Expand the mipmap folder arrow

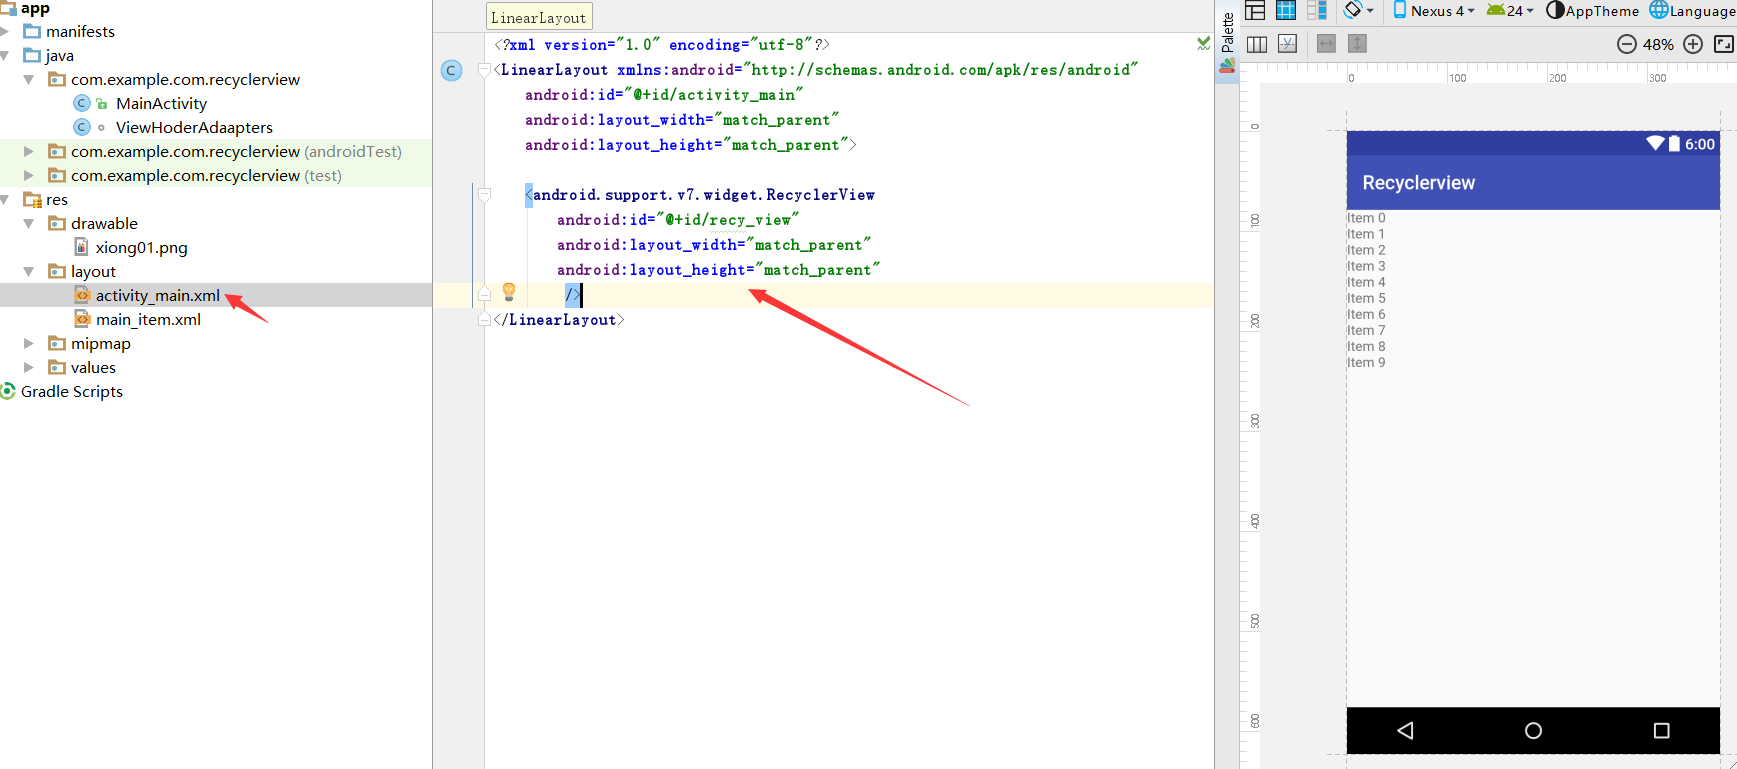[29, 344]
